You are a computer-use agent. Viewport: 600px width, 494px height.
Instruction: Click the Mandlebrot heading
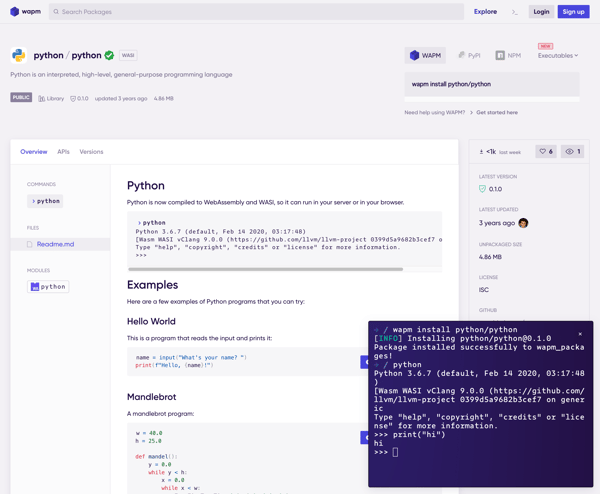[x=152, y=397]
